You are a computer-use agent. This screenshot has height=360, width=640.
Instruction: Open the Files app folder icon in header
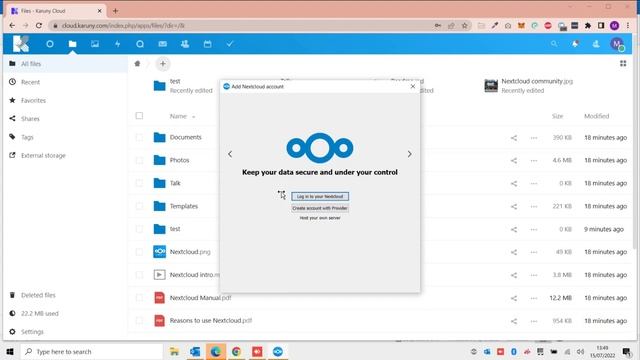click(x=73, y=44)
